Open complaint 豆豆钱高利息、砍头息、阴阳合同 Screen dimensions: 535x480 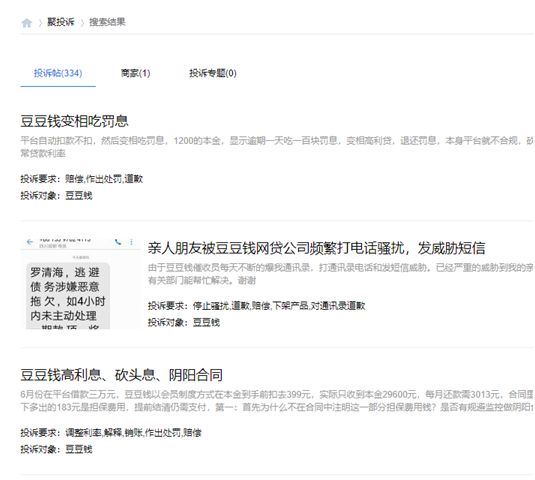click(x=121, y=375)
